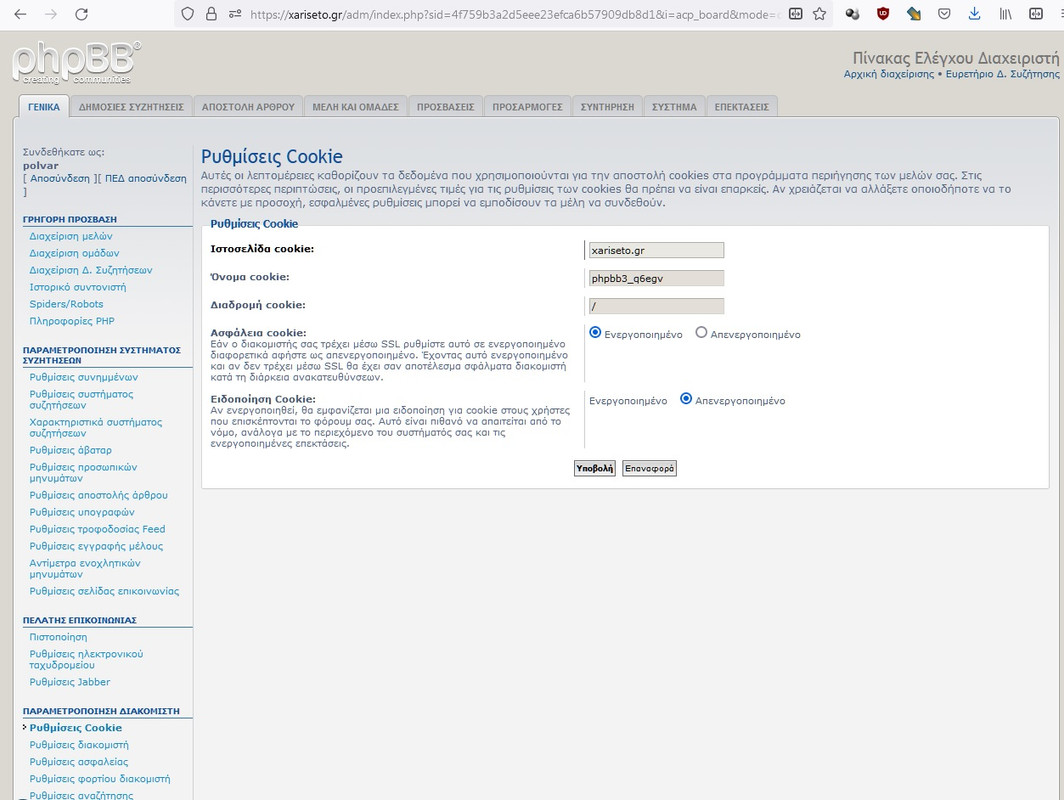Open the Πιστοποίηση sidebar link

[58, 637]
